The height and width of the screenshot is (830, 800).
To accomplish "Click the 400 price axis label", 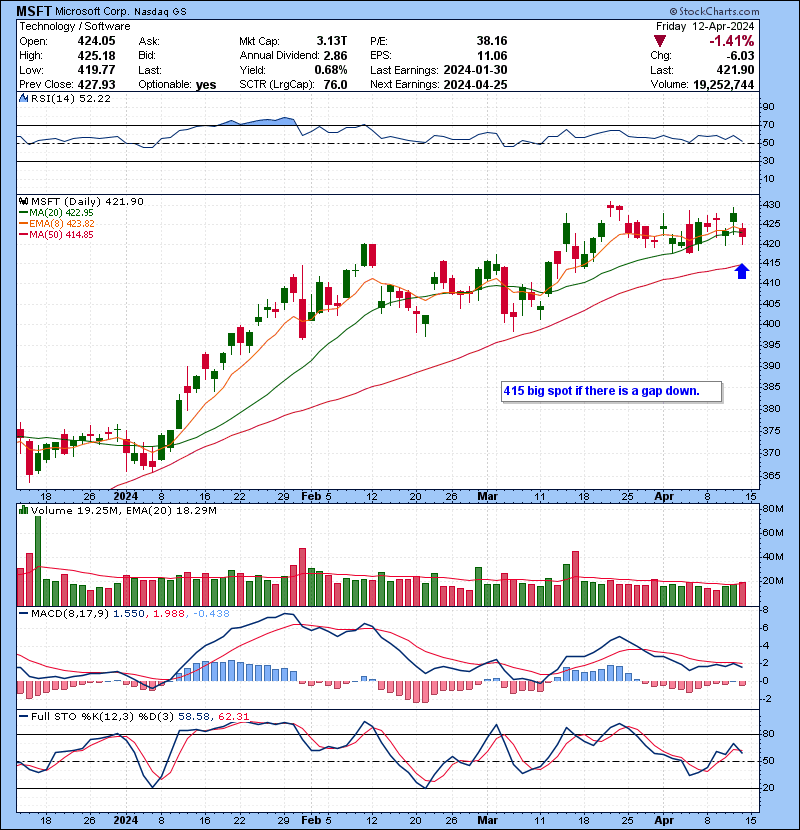I will click(x=771, y=323).
